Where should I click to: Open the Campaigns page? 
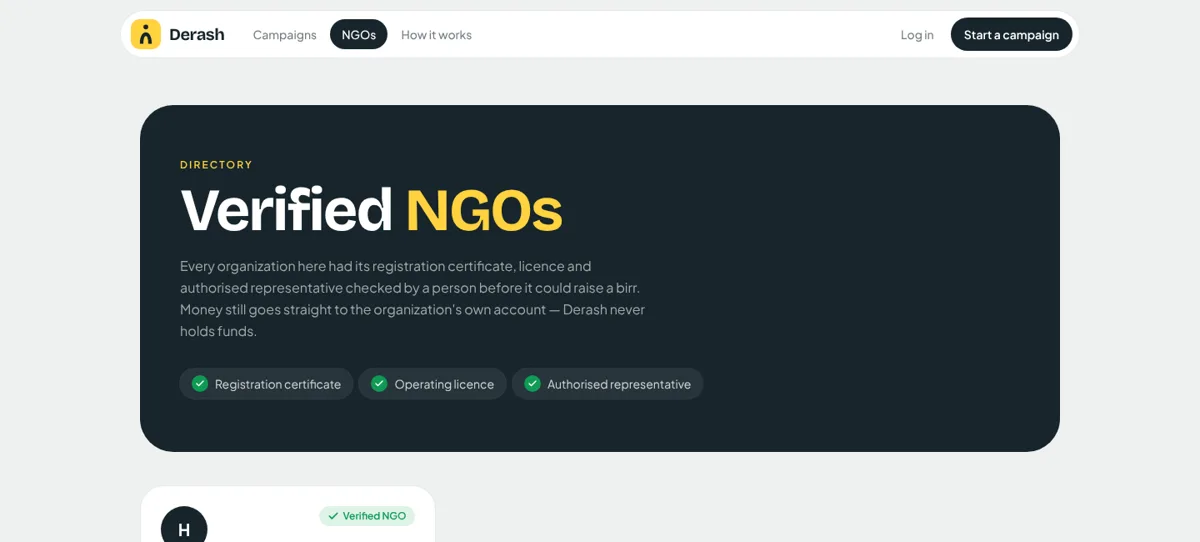(x=285, y=34)
